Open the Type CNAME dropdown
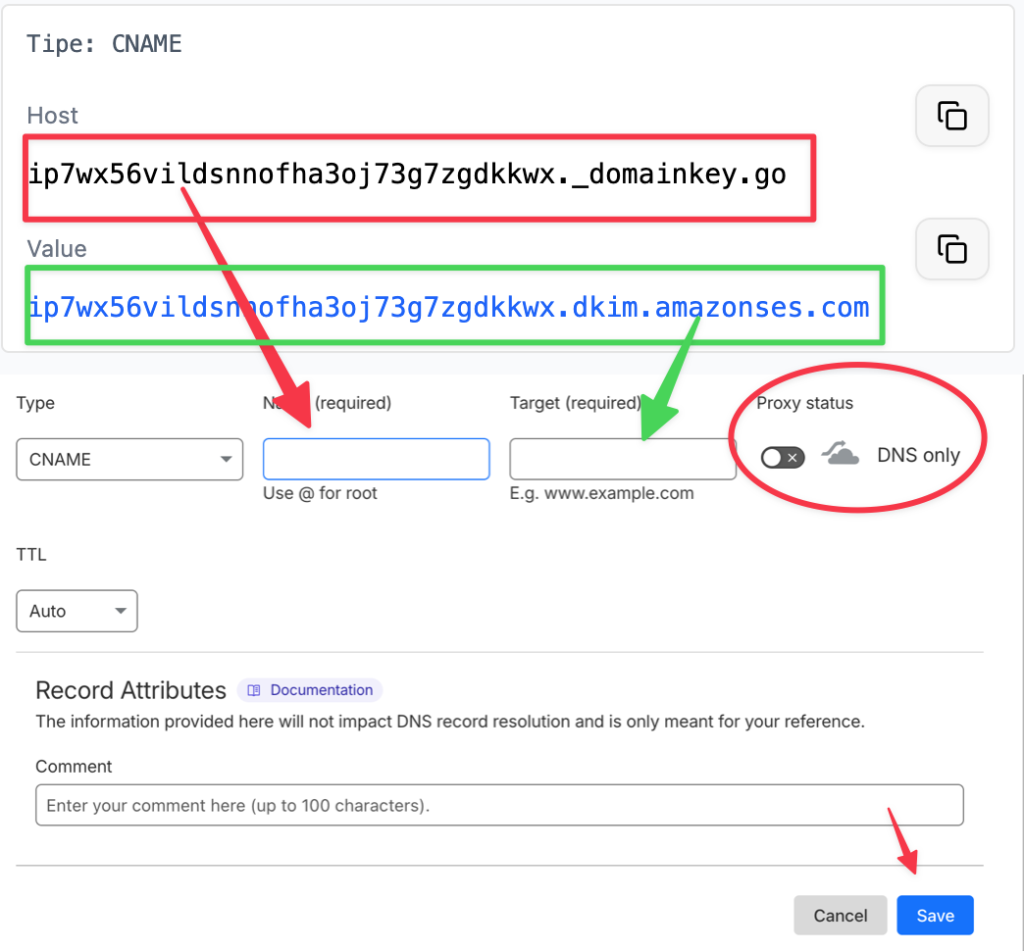Screen dimensions: 1024x951 tap(129, 459)
